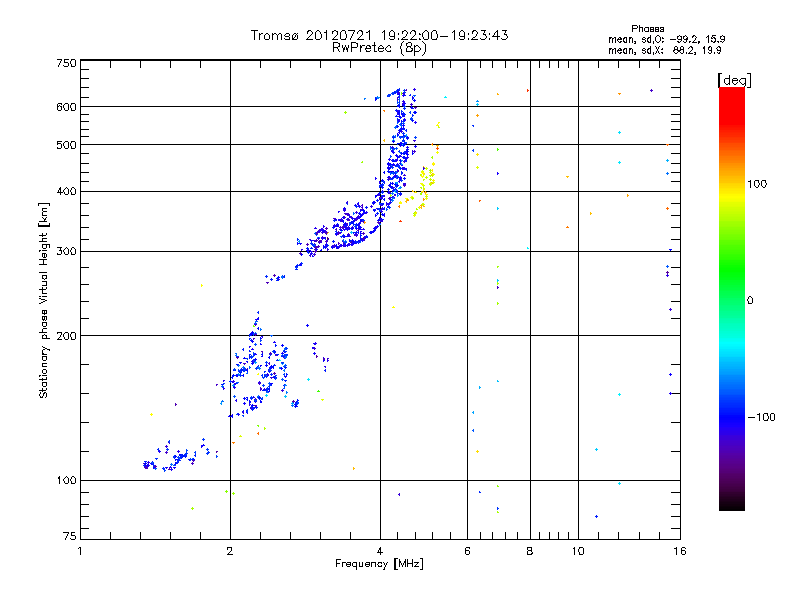
Task: Click the plot title 'Tromsø 20120721 19:22:00-19:23:43'
Action: (379, 35)
